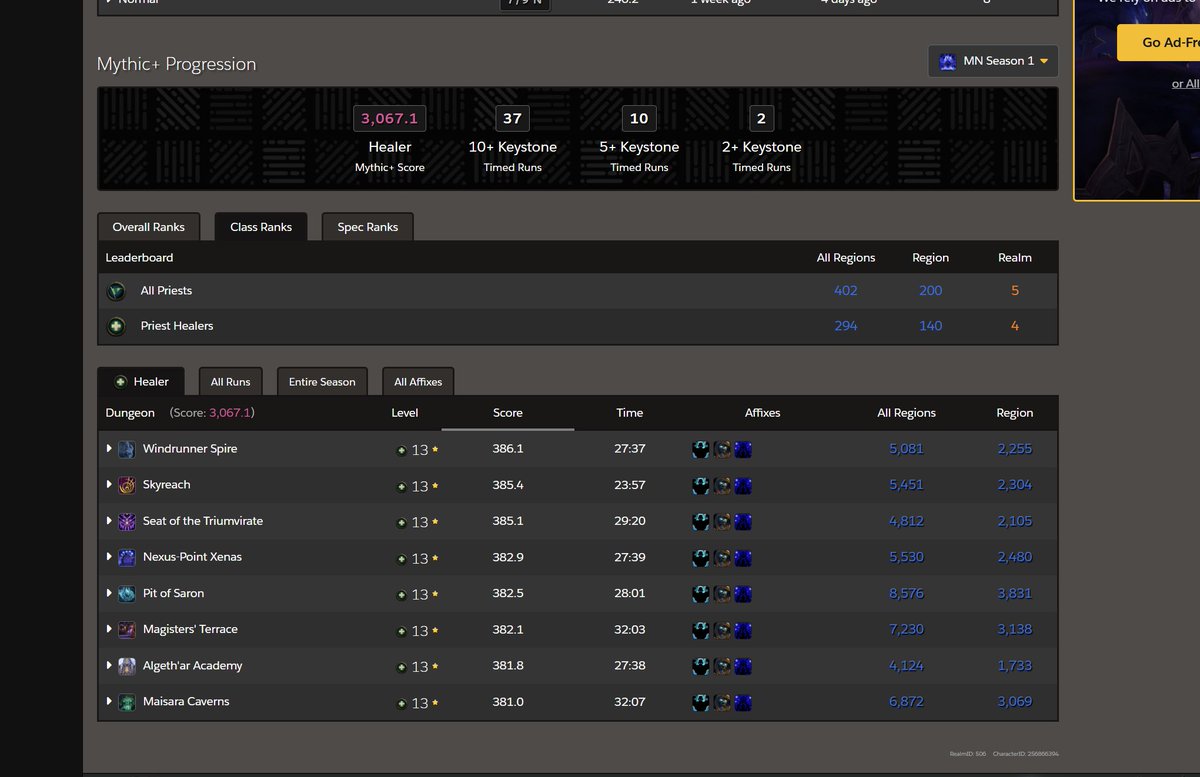Image resolution: width=1200 pixels, height=777 pixels.
Task: Click first affix icon in Seat of the Triumvirate row
Action: [x=701, y=522]
